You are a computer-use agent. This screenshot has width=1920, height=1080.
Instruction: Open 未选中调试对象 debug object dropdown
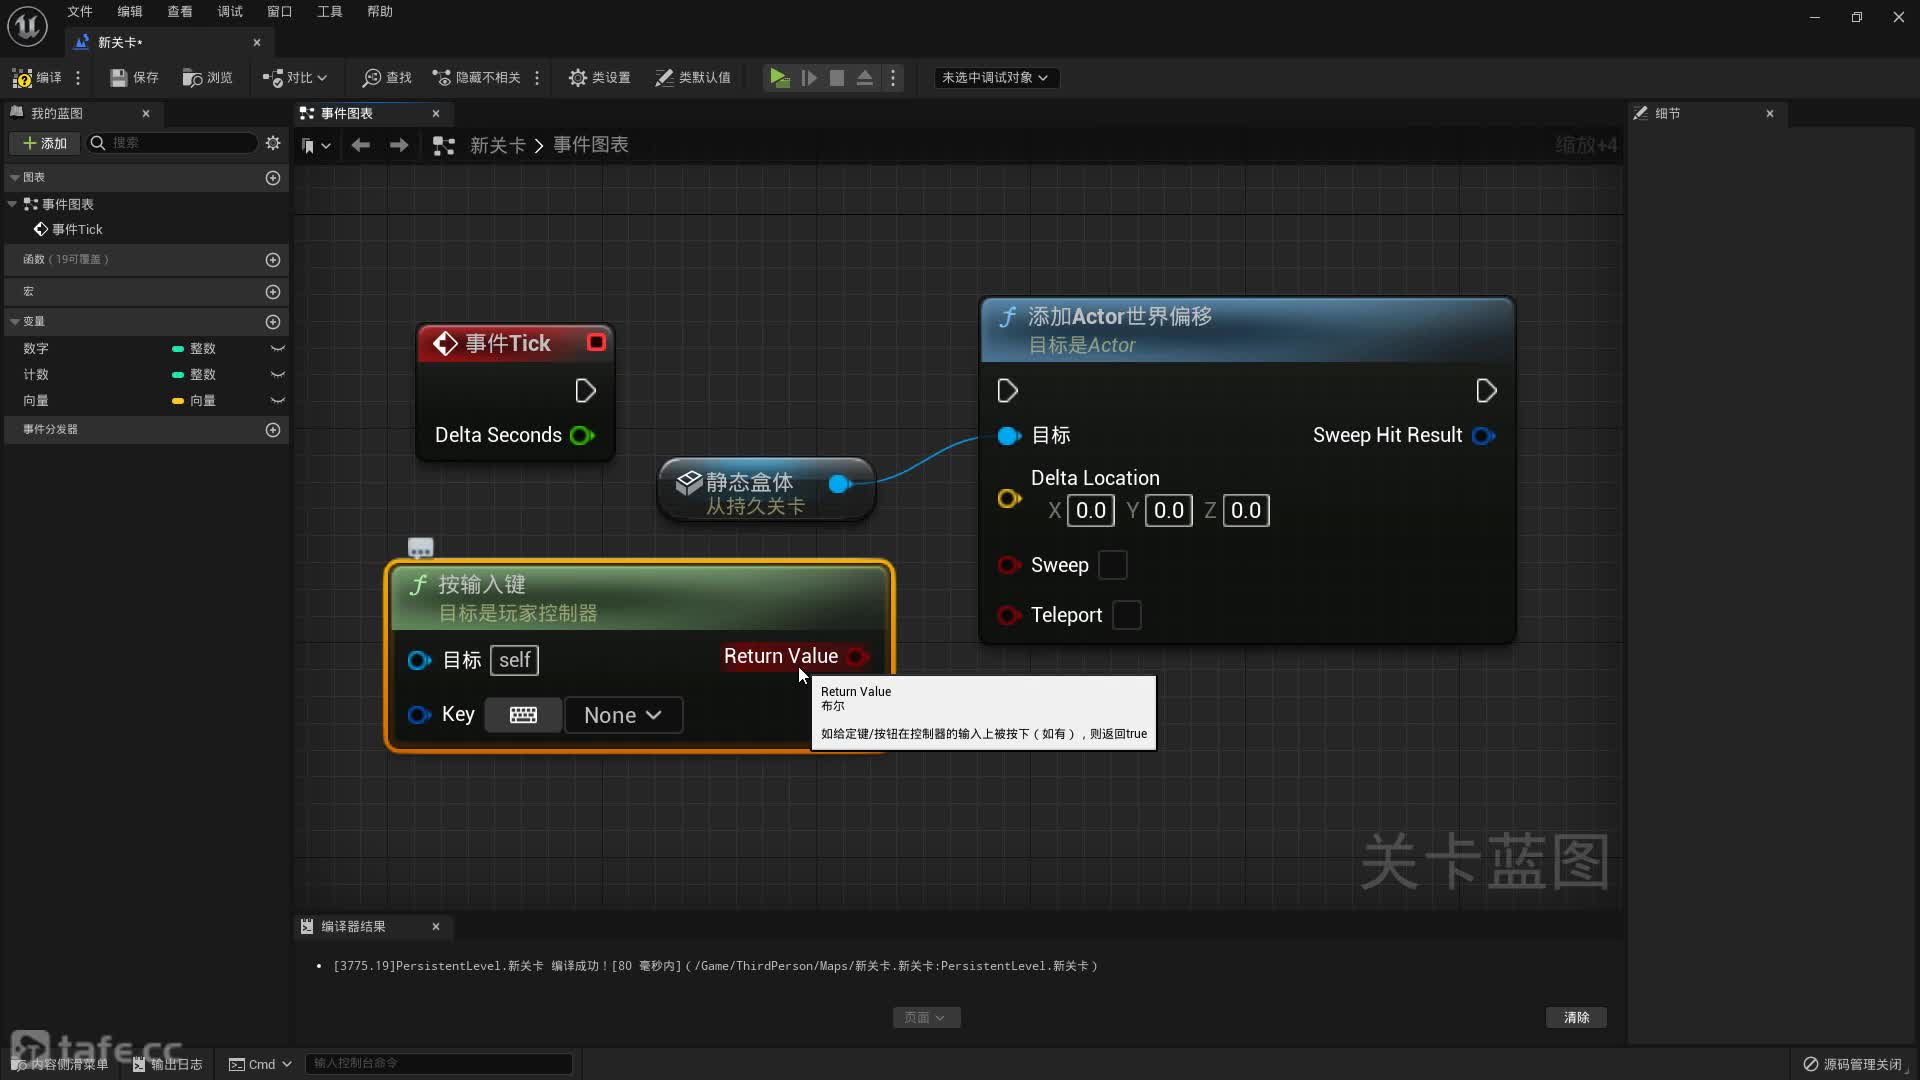click(995, 77)
